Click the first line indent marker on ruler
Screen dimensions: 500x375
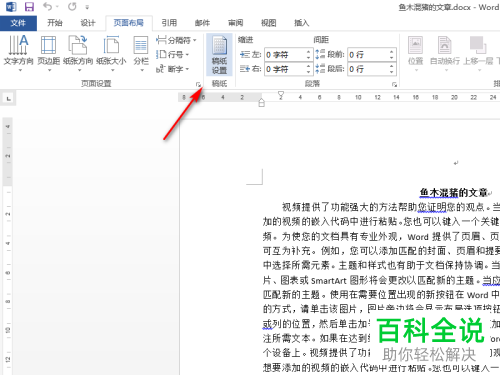click(x=281, y=94)
